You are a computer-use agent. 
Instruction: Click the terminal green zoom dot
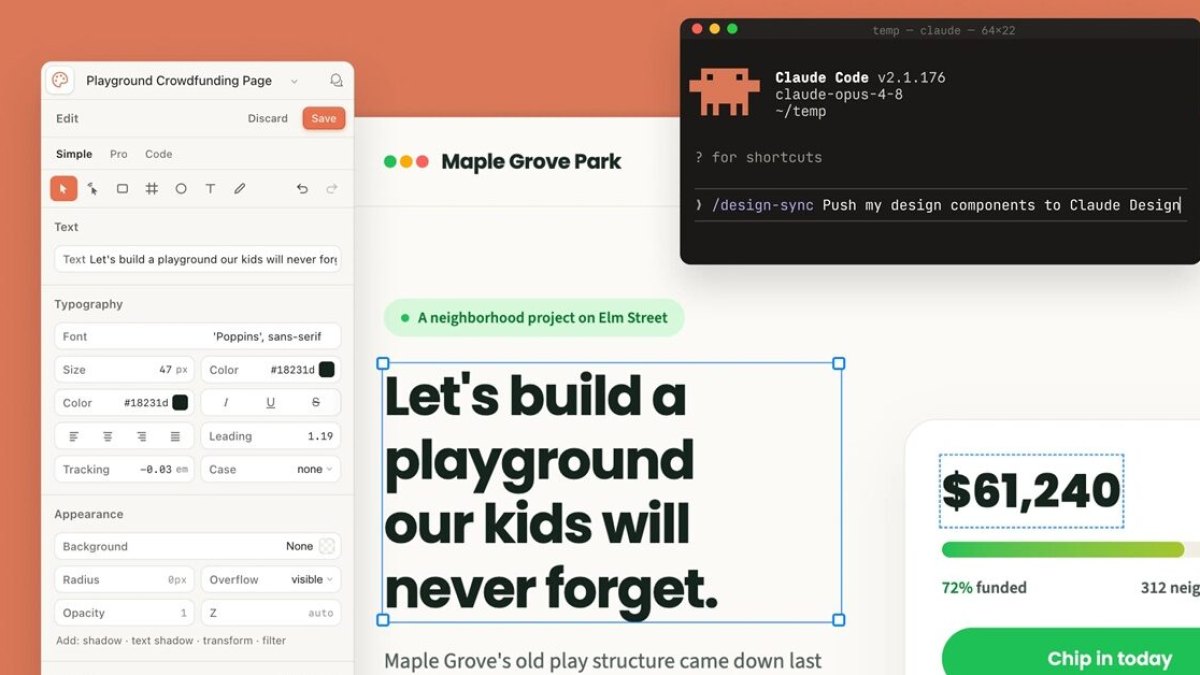pos(732,29)
